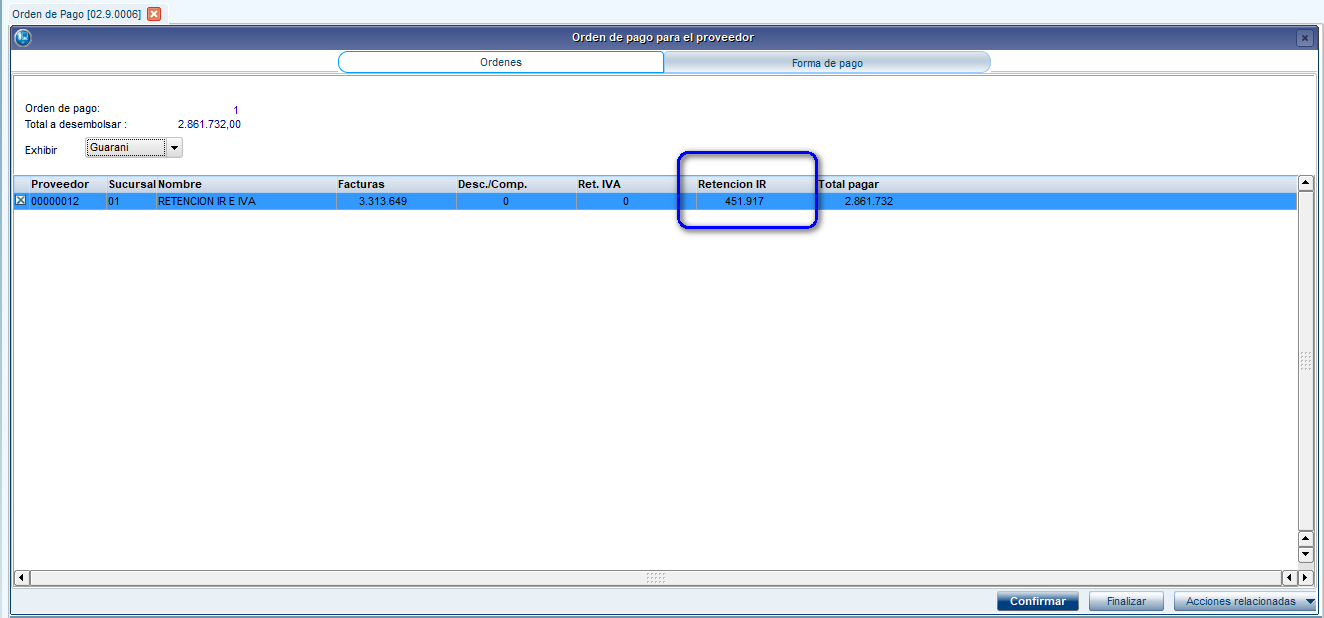1324x618 pixels.
Task: Click the Confirmar button
Action: [1038, 602]
